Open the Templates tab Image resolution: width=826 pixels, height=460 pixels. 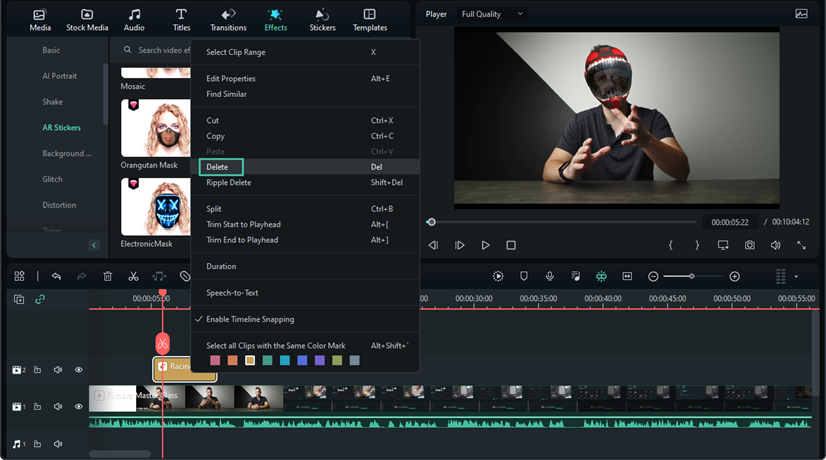pyautogui.click(x=370, y=20)
